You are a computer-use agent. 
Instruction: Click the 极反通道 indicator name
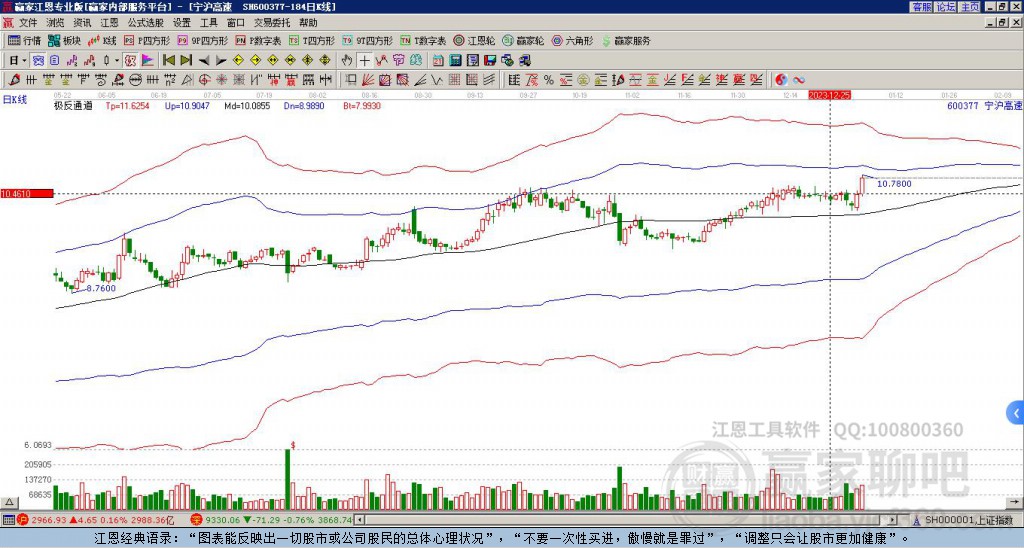tap(73, 105)
